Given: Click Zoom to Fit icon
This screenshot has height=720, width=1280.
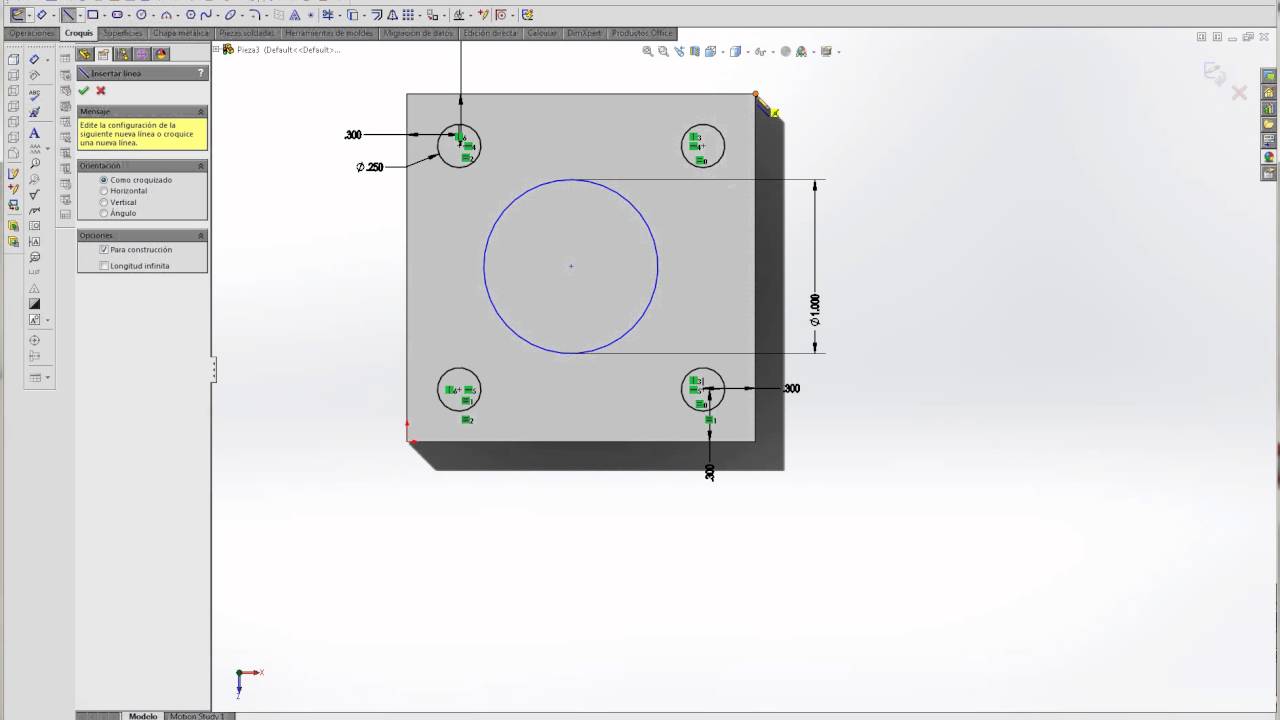Looking at the screenshot, I should click(x=647, y=51).
